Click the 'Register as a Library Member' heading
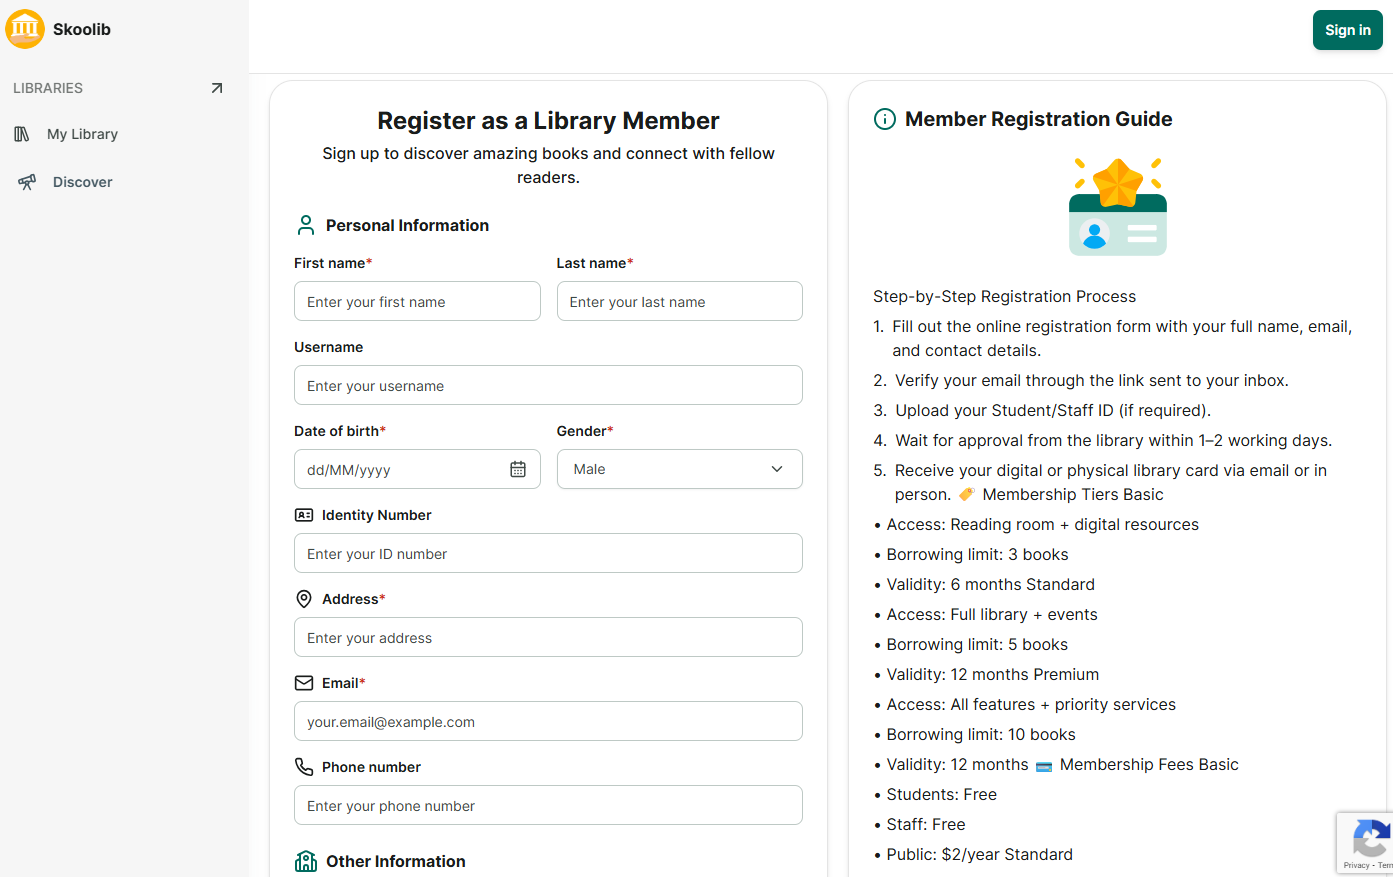This screenshot has height=877, width=1393. point(548,121)
